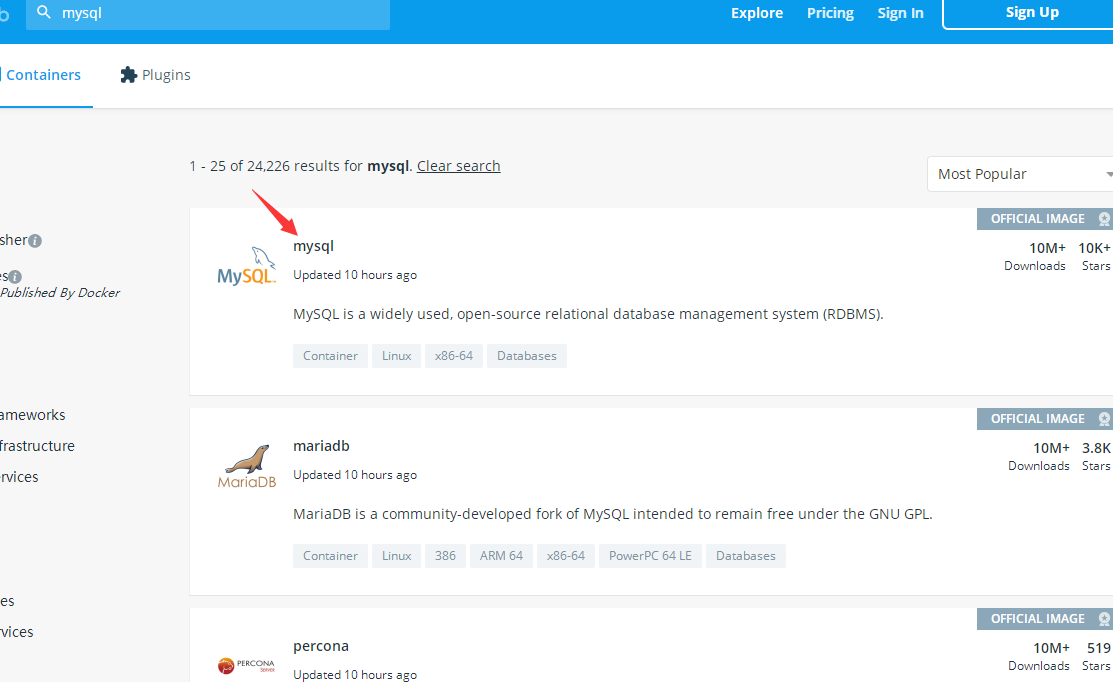Click the Container tag on mariadb card
Viewport: 1113px width, 682px height.
point(330,556)
